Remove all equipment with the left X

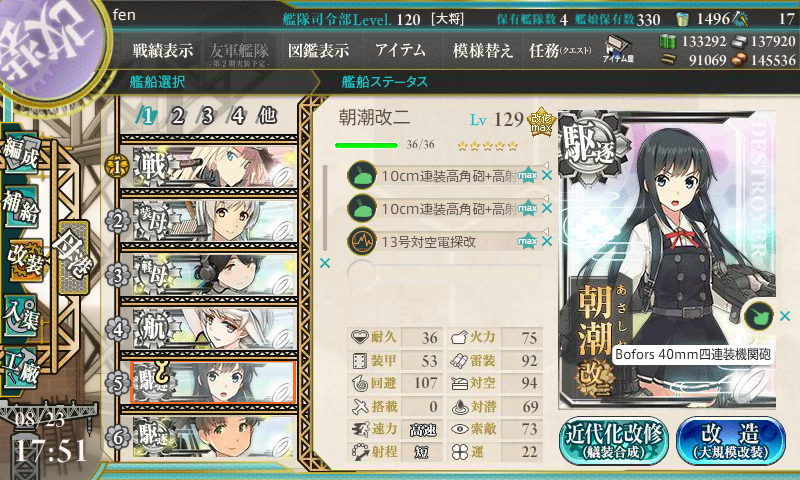point(325,263)
